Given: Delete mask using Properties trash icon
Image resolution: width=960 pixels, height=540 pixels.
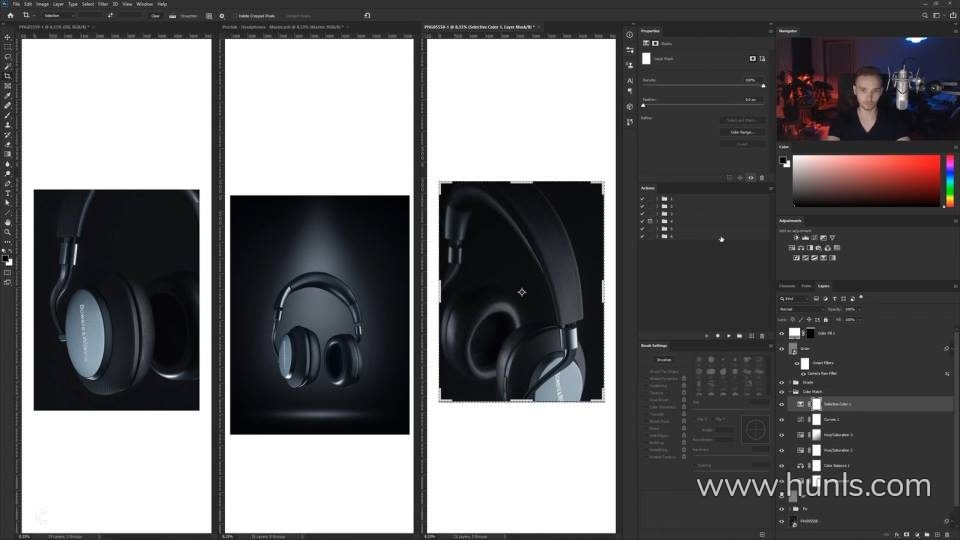Looking at the screenshot, I should (762, 178).
